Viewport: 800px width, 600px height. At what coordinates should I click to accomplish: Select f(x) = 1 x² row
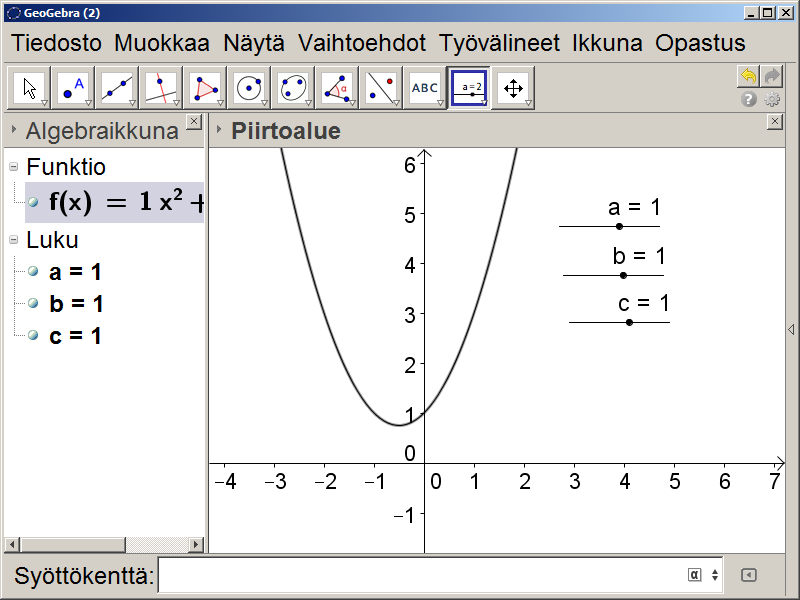114,202
